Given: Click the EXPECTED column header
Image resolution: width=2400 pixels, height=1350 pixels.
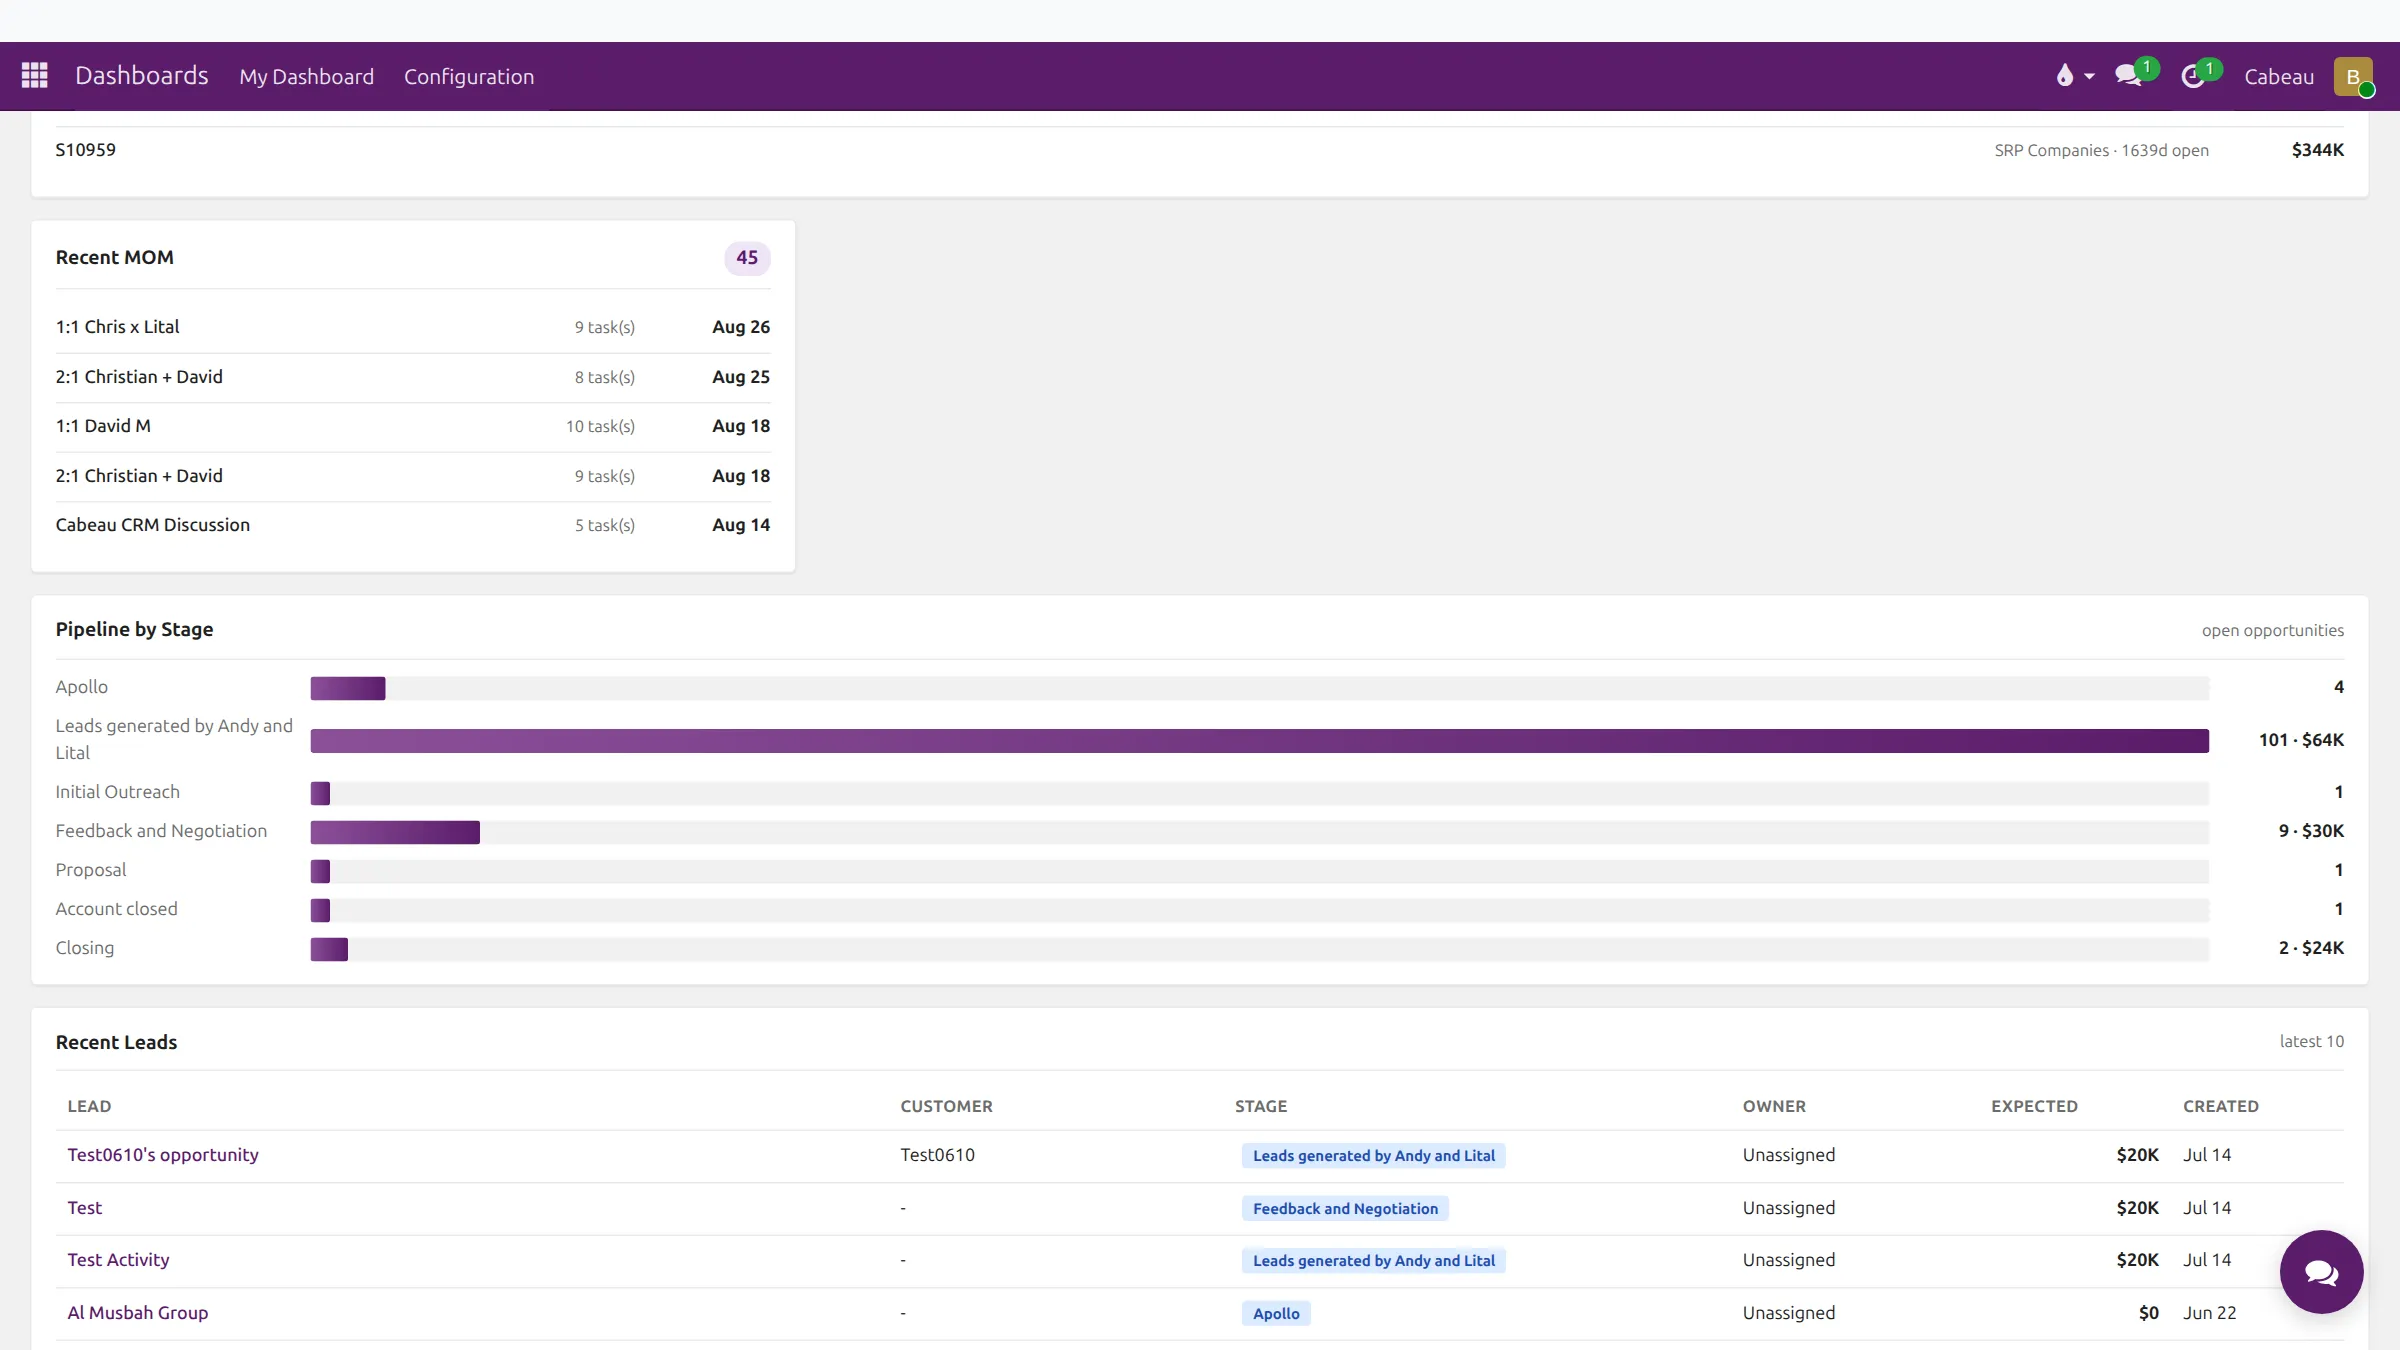Looking at the screenshot, I should click(2034, 1106).
